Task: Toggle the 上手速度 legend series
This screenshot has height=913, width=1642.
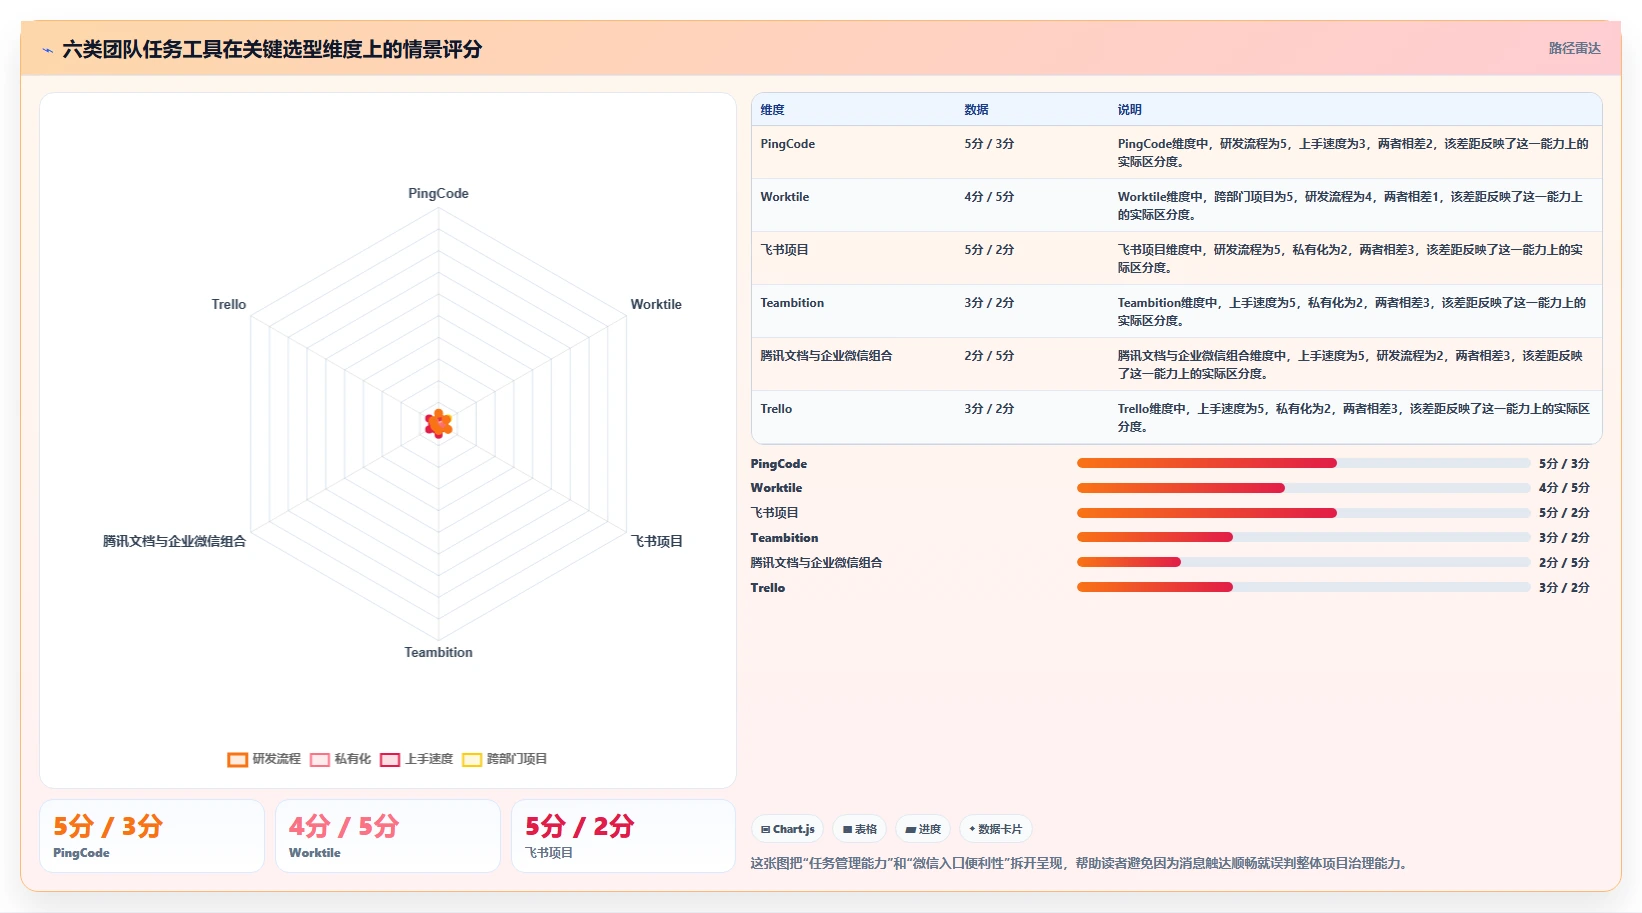Action: point(416,759)
